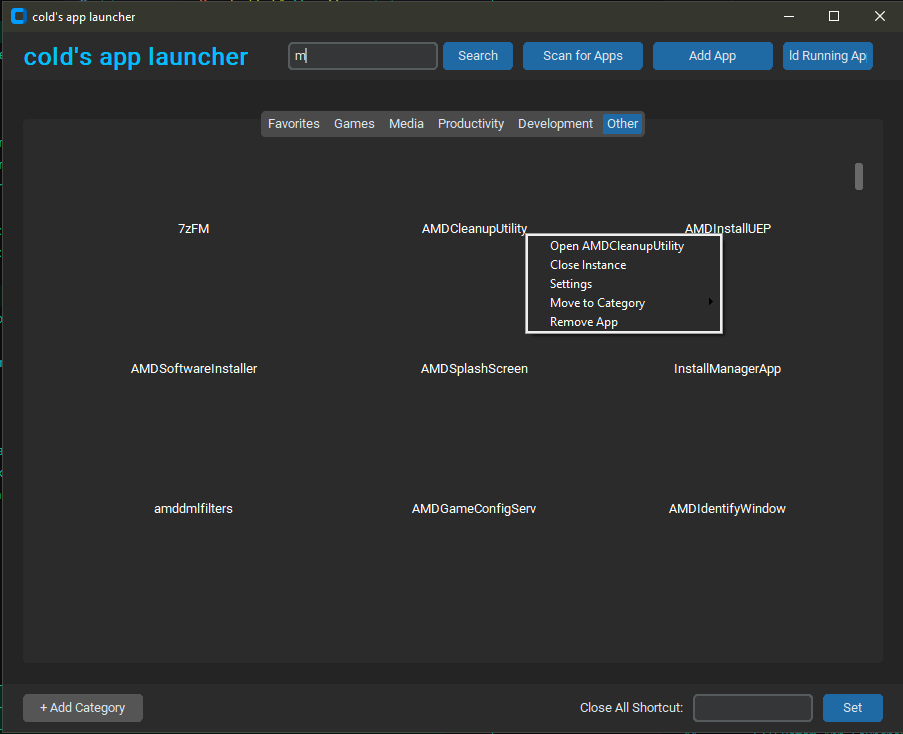Click the Set shortcut button

852,708
